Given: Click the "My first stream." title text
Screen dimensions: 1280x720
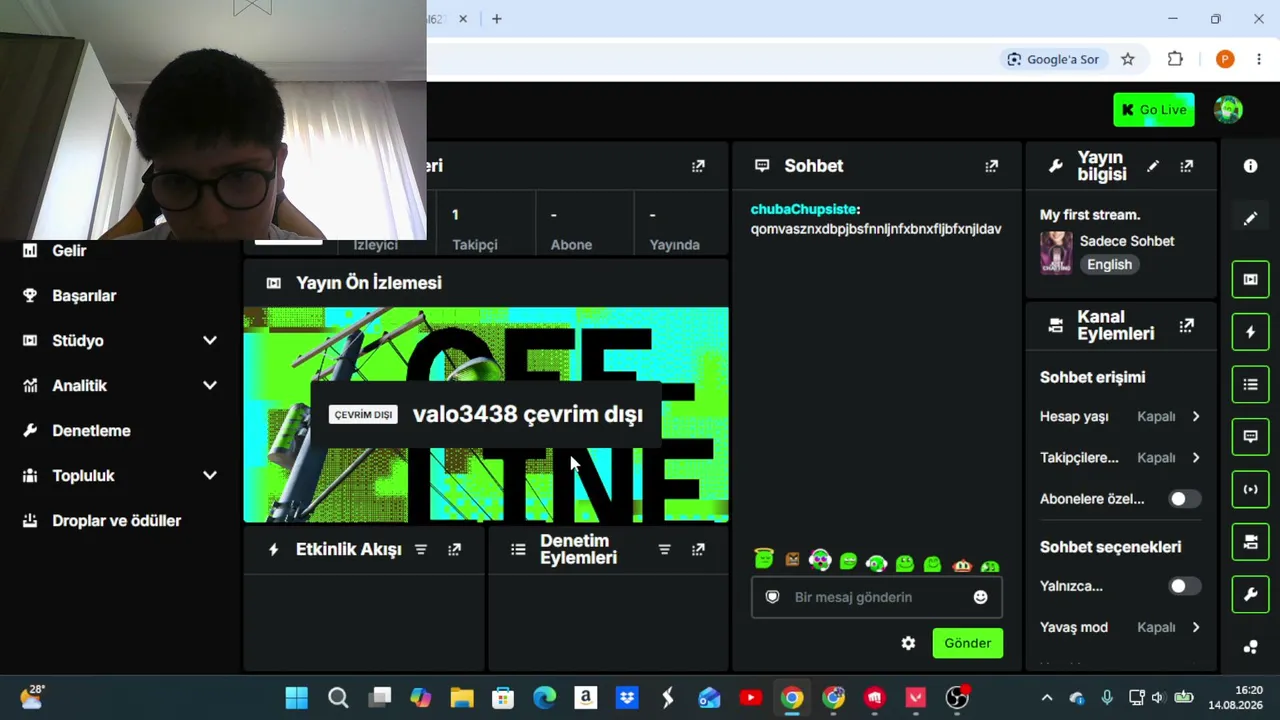Looking at the screenshot, I should 1090,214.
